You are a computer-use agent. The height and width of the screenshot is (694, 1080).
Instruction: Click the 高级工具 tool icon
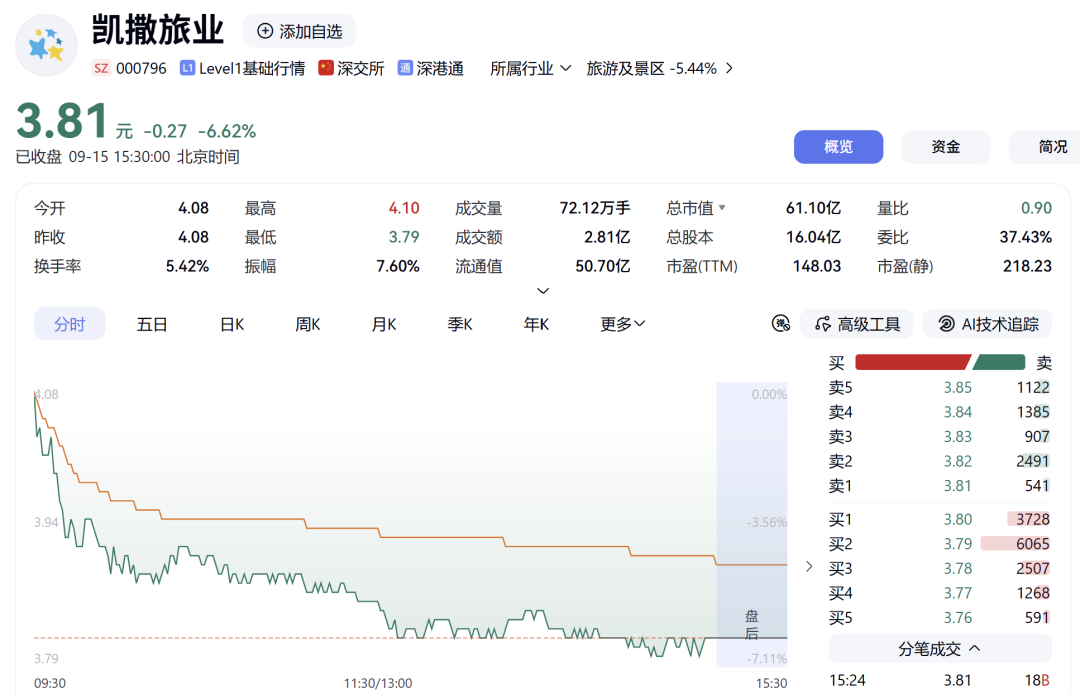(x=822, y=324)
